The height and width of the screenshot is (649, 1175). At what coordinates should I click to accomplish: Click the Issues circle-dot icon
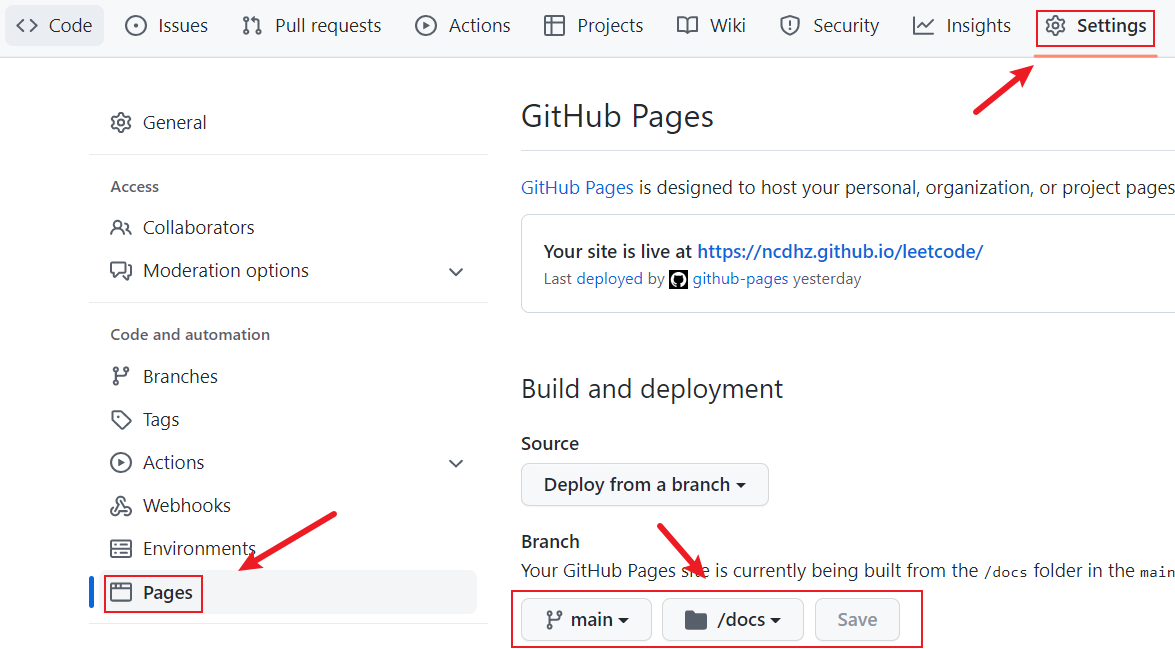[136, 25]
